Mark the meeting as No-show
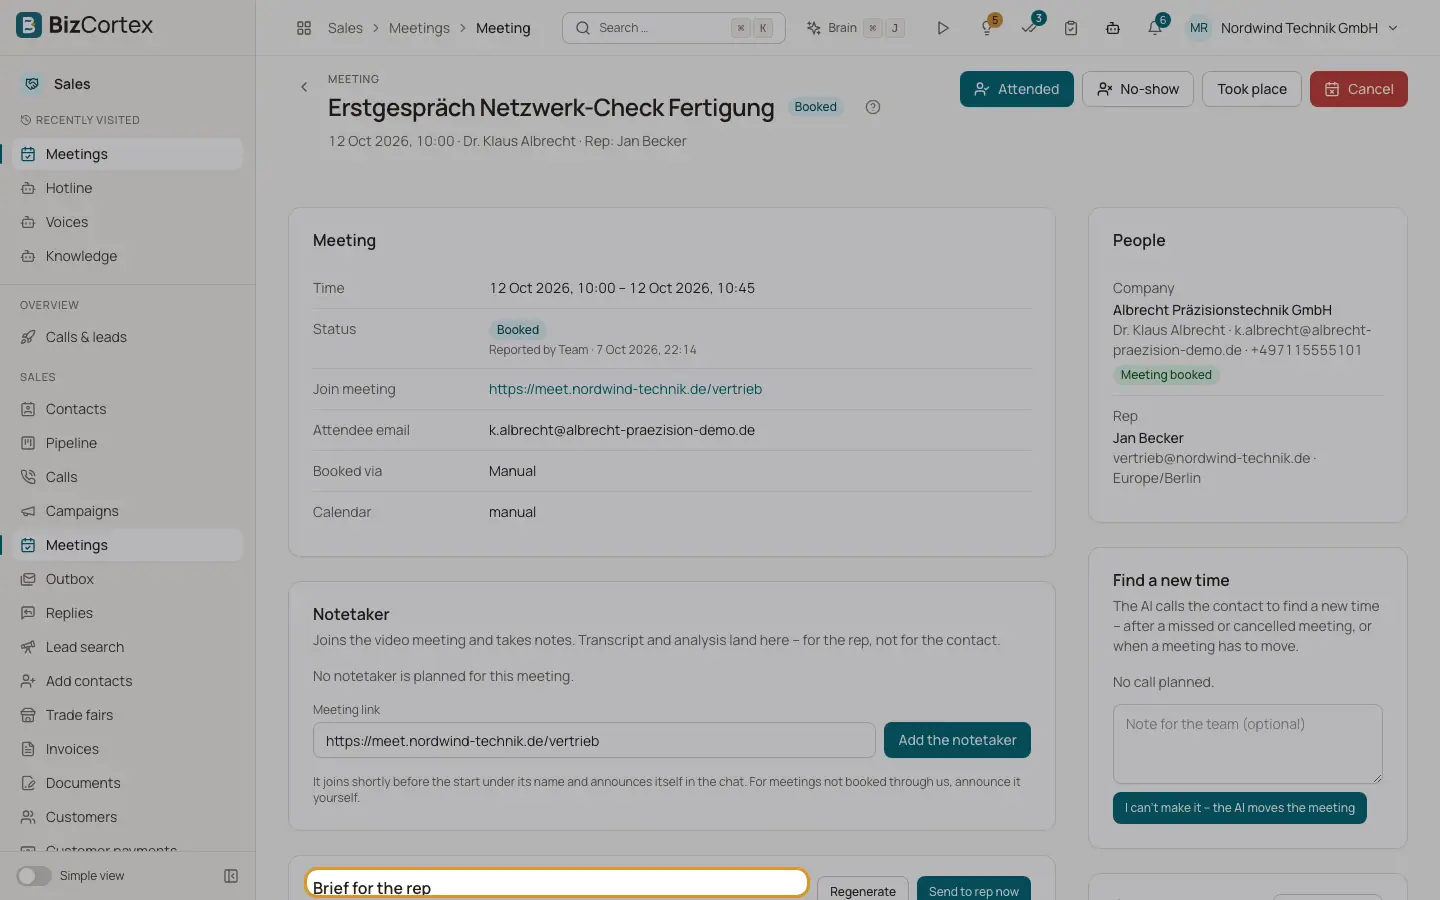 click(1138, 89)
